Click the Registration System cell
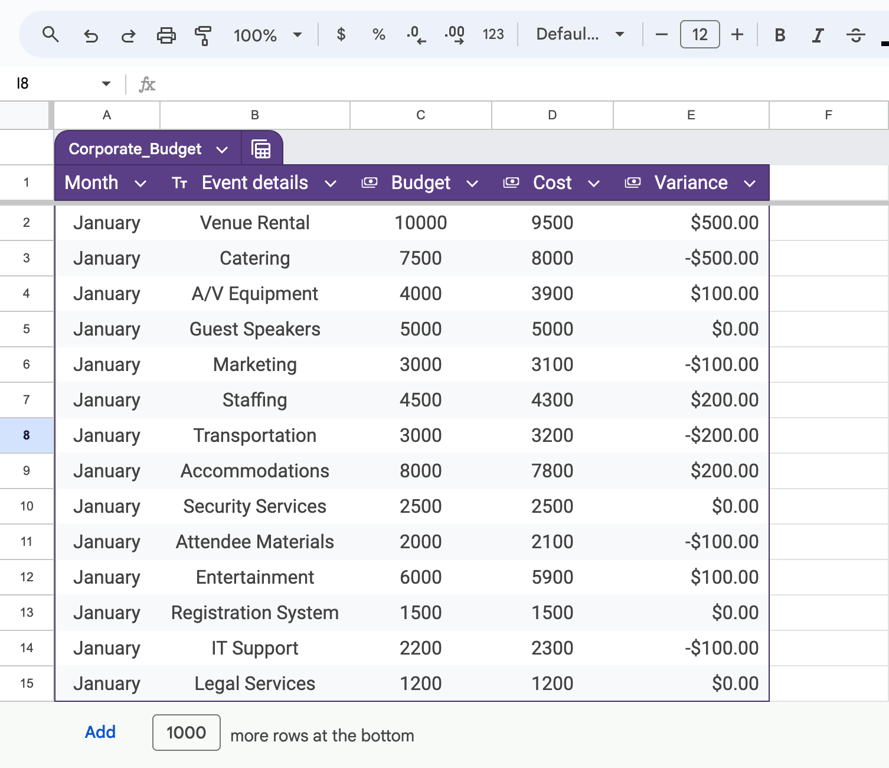Image resolution: width=889 pixels, height=768 pixels. tap(255, 613)
